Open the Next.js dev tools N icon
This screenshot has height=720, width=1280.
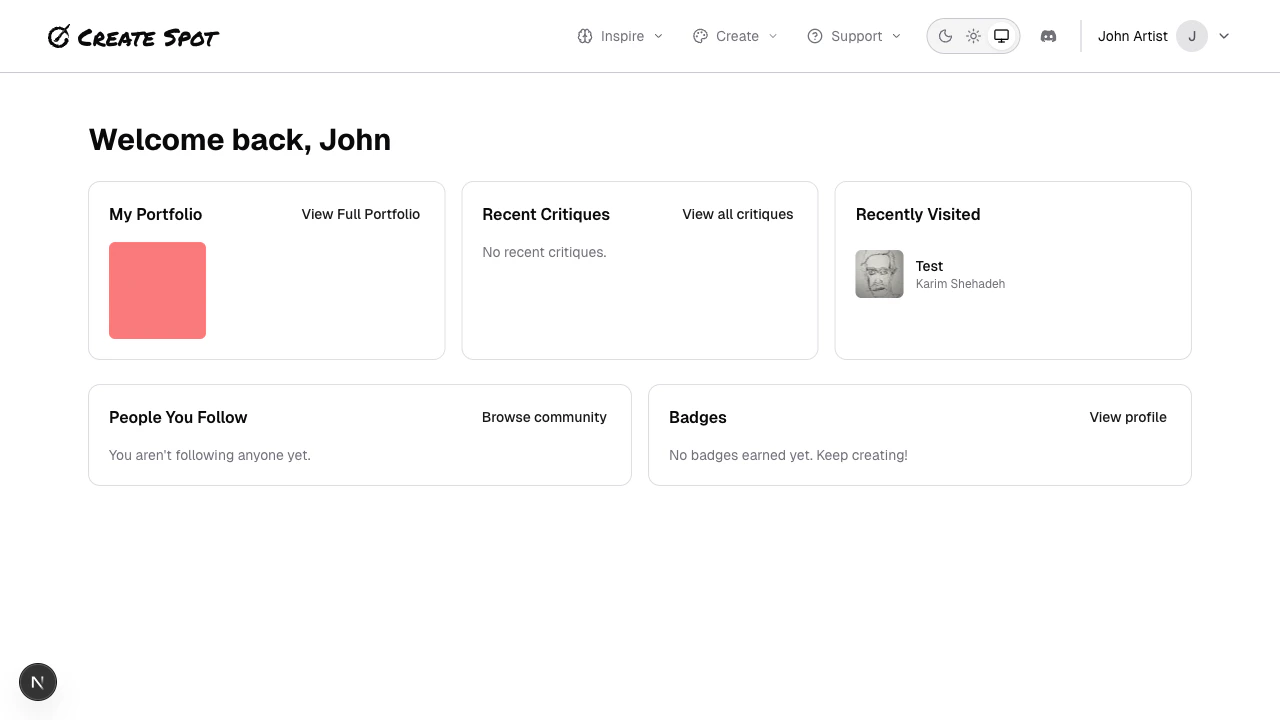(38, 682)
